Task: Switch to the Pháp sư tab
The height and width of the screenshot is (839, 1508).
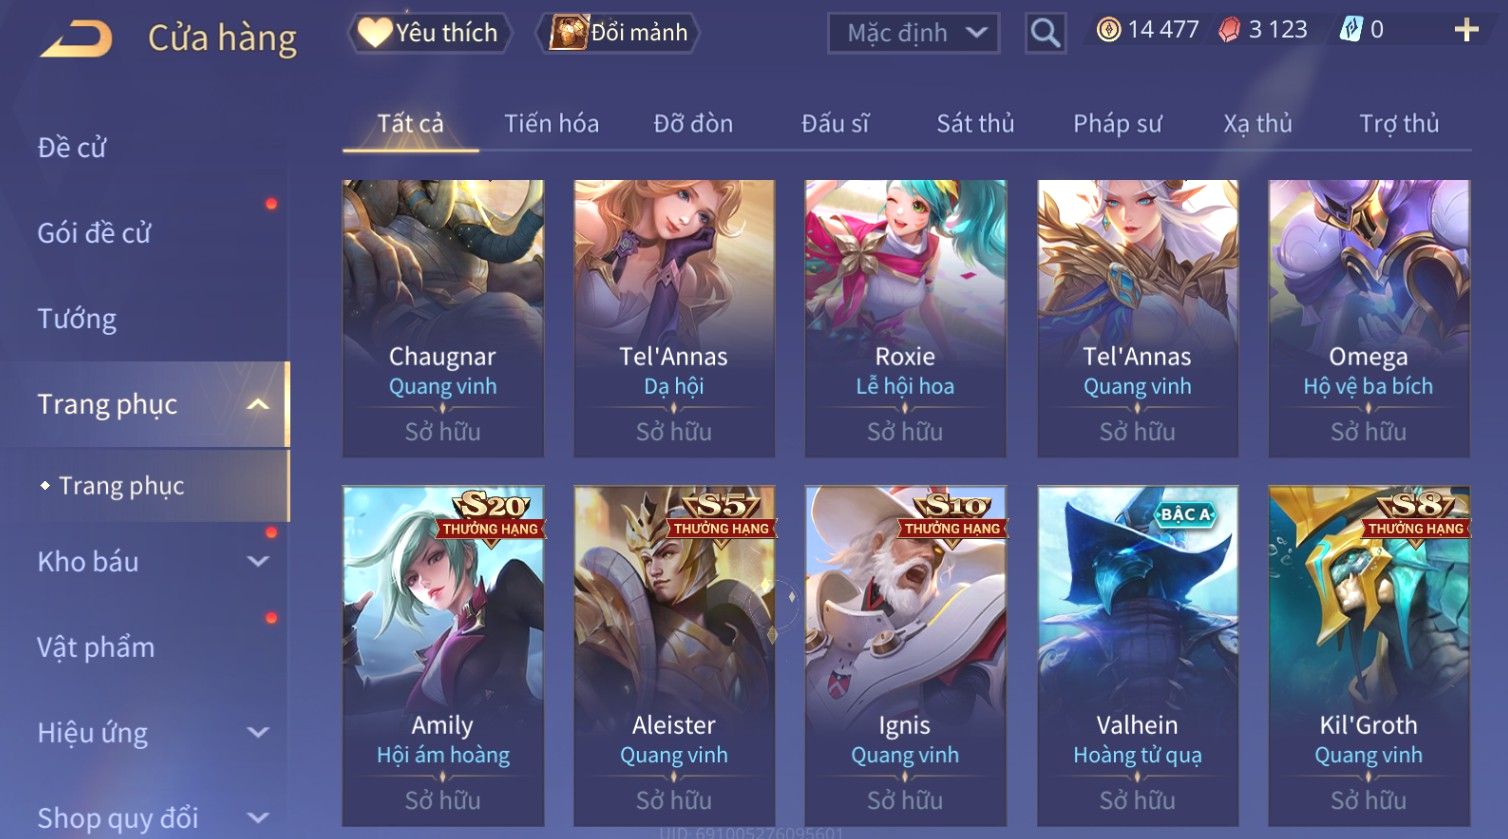Action: point(1117,123)
